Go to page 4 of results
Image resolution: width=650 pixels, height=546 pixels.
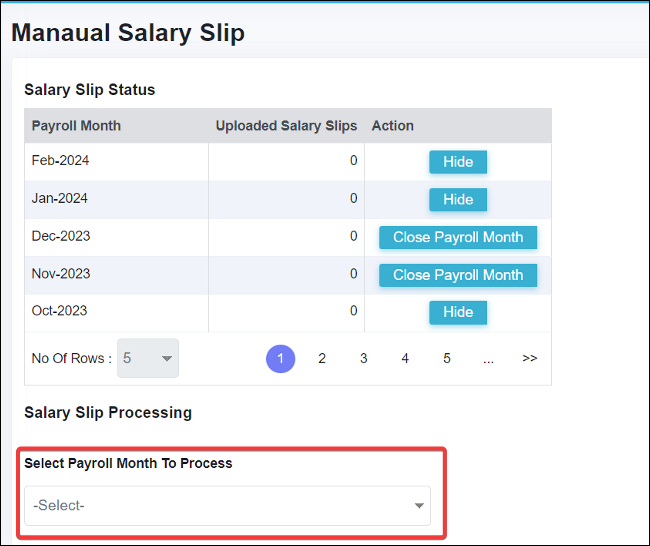click(405, 359)
